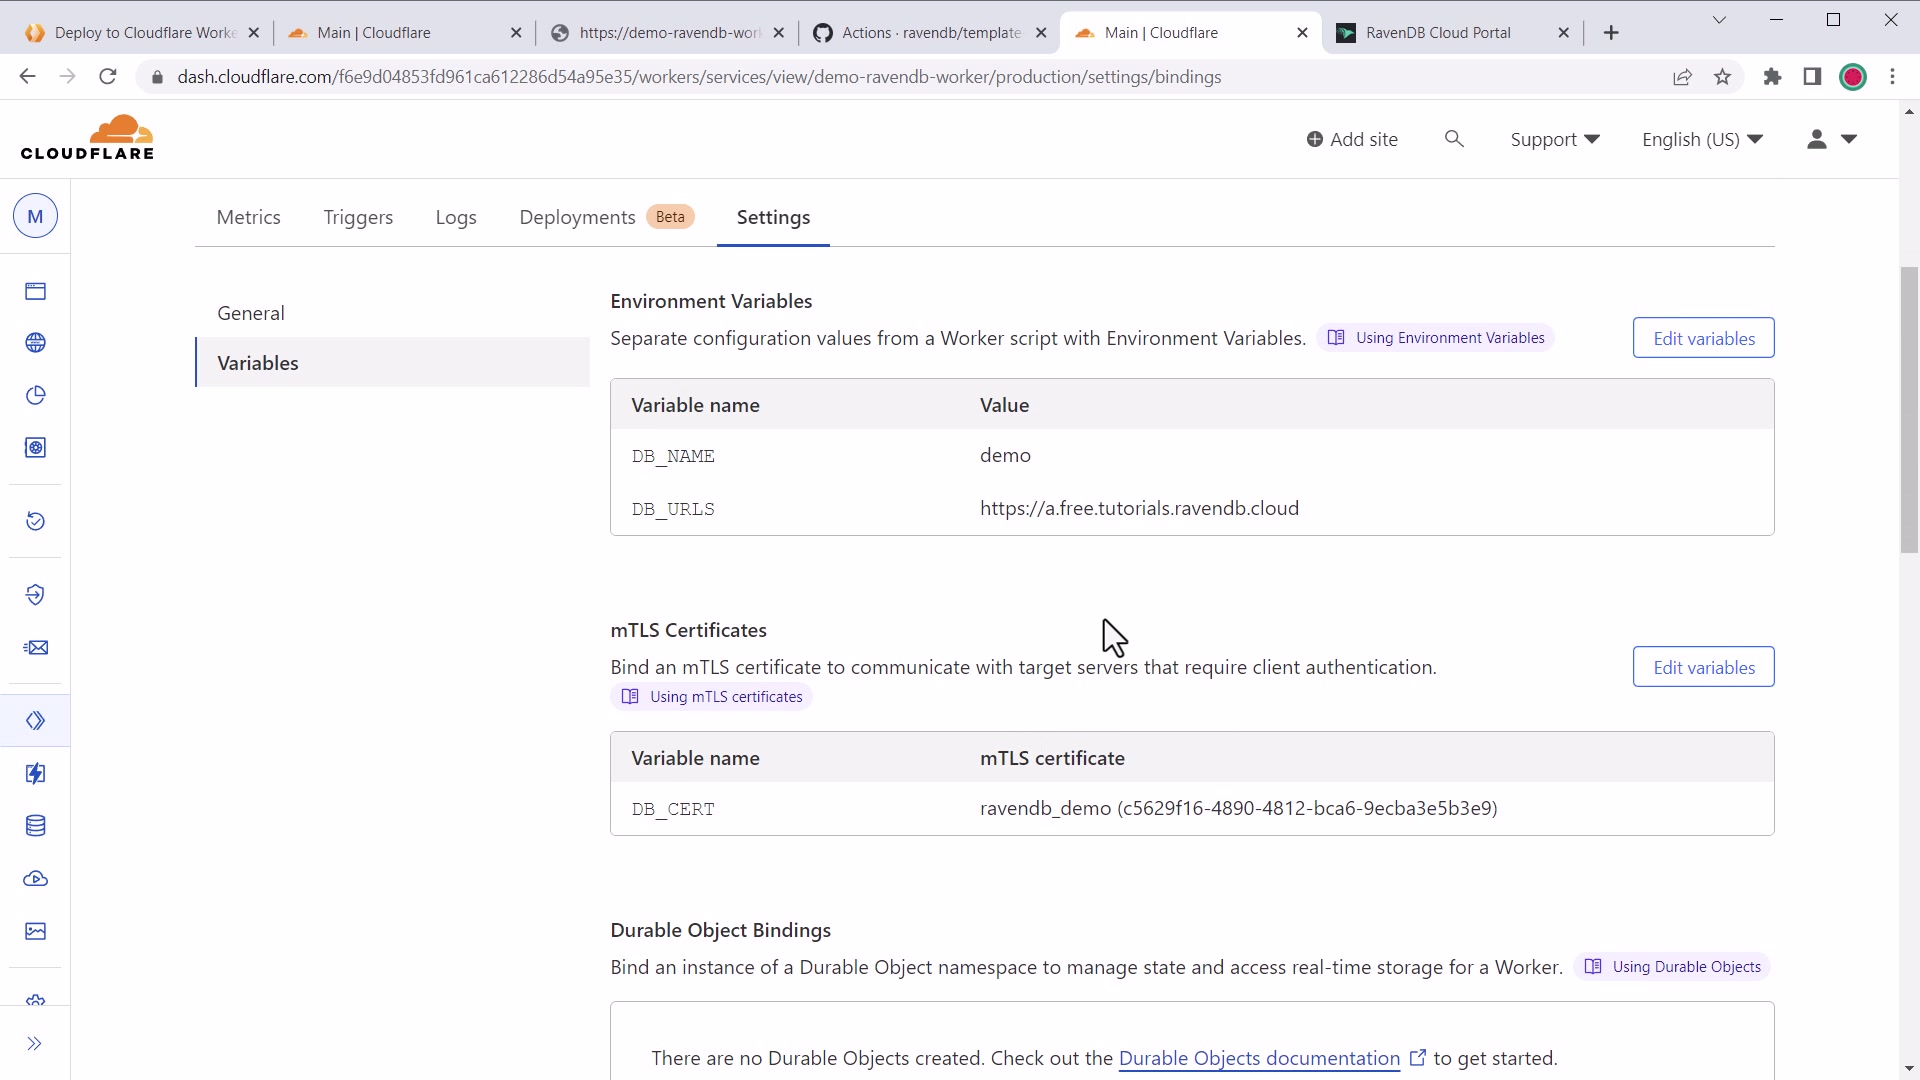Screen dimensions: 1920x1080
Task: Switch to the Metrics tab
Action: pyautogui.click(x=248, y=217)
